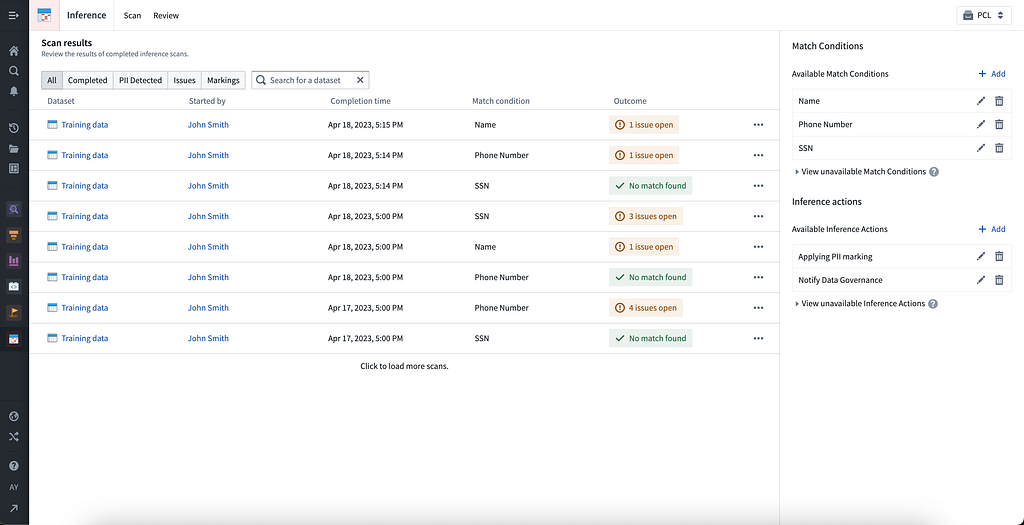Open more options for the 5:15 PM scan
The width and height of the screenshot is (1024, 525).
pyautogui.click(x=758, y=125)
